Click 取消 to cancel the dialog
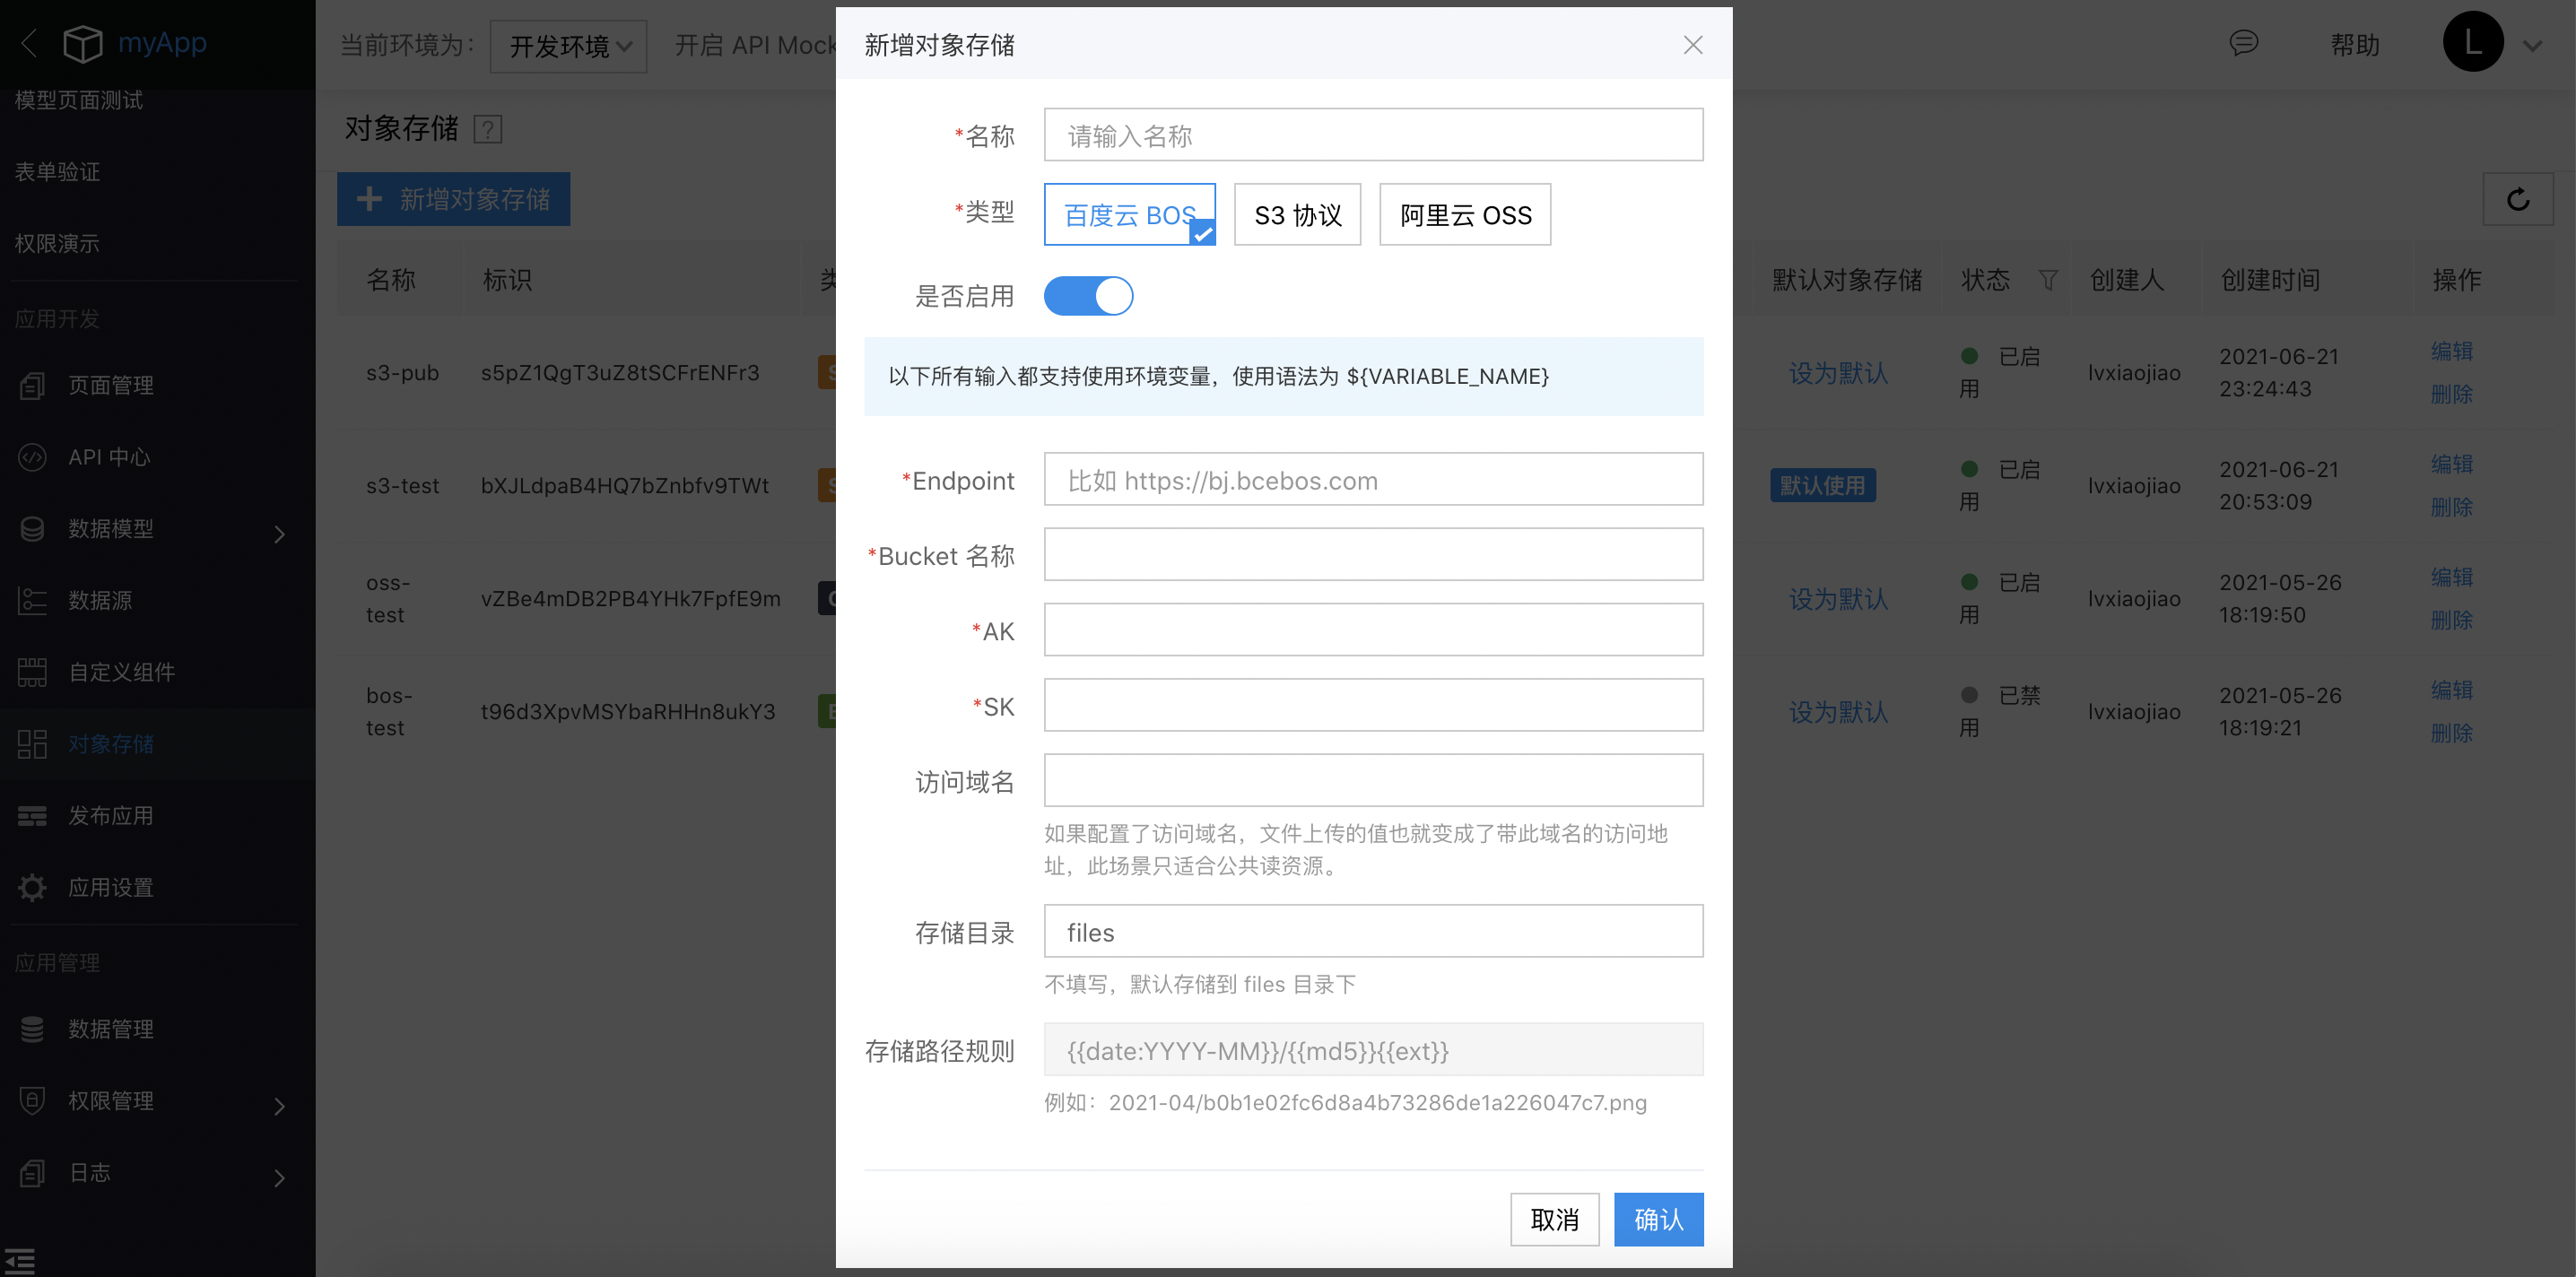This screenshot has width=2576, height=1277. tap(1554, 1219)
